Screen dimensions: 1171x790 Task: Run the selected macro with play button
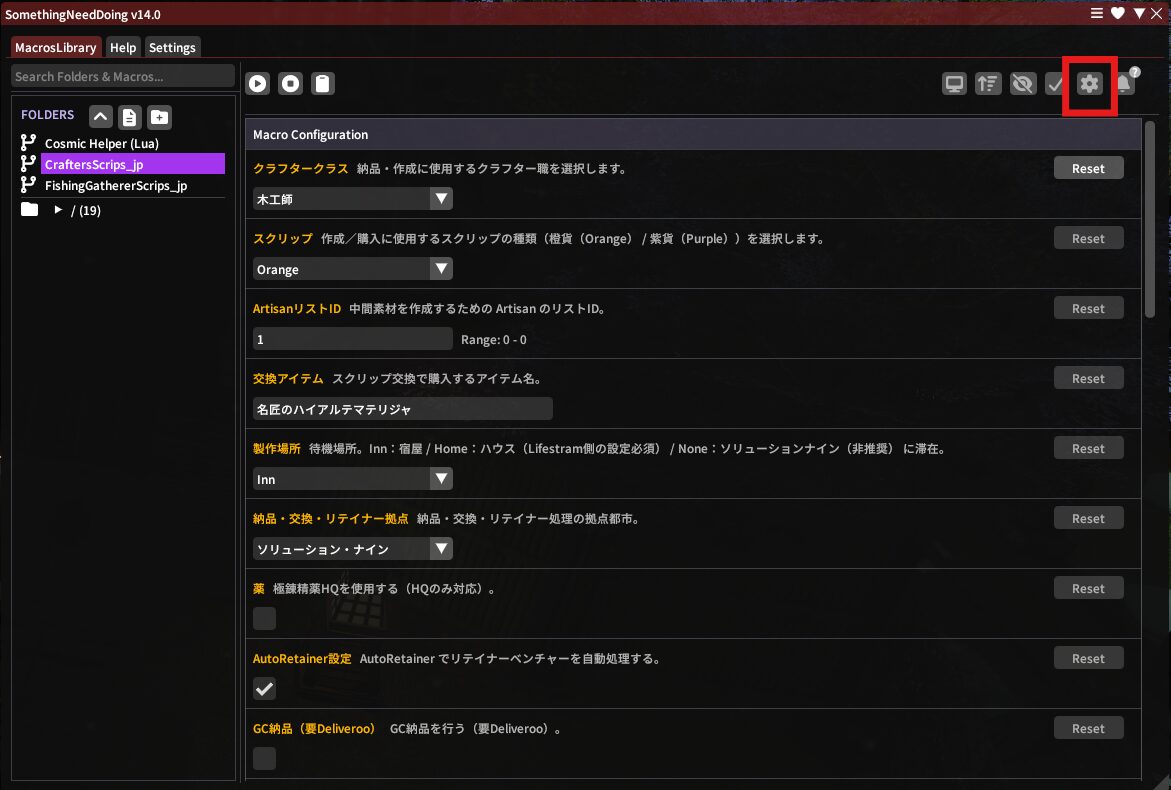pyautogui.click(x=258, y=84)
